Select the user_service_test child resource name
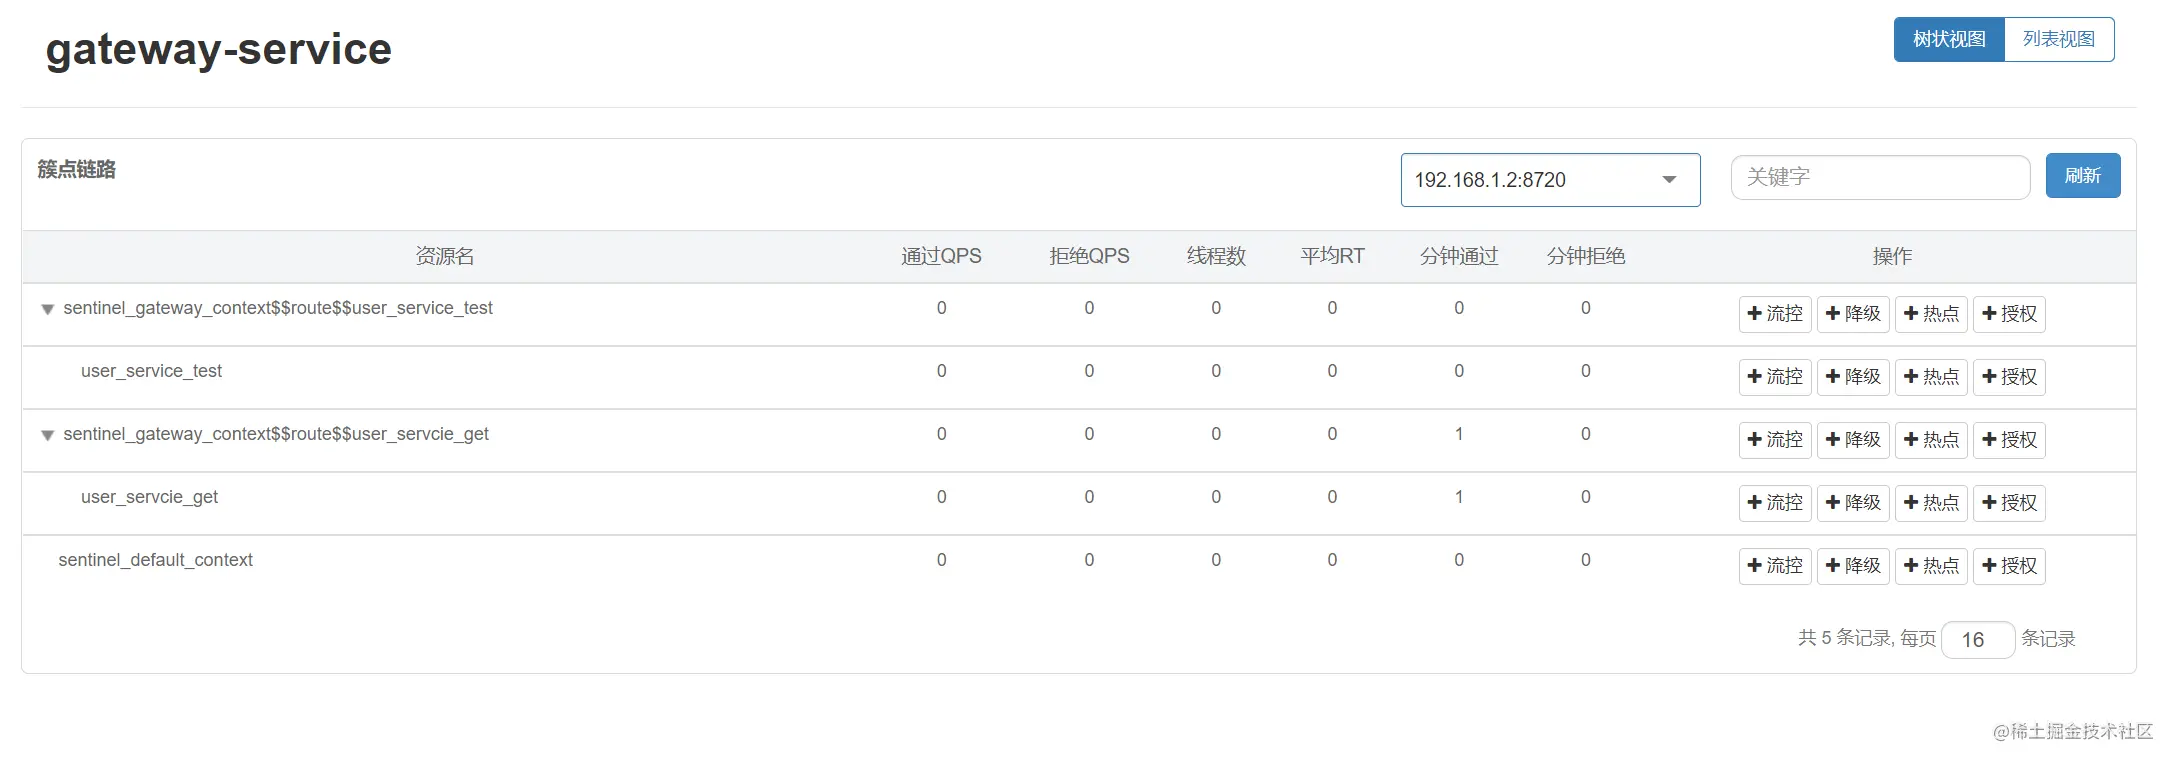Viewport: 2175px width, 763px height. coord(151,371)
